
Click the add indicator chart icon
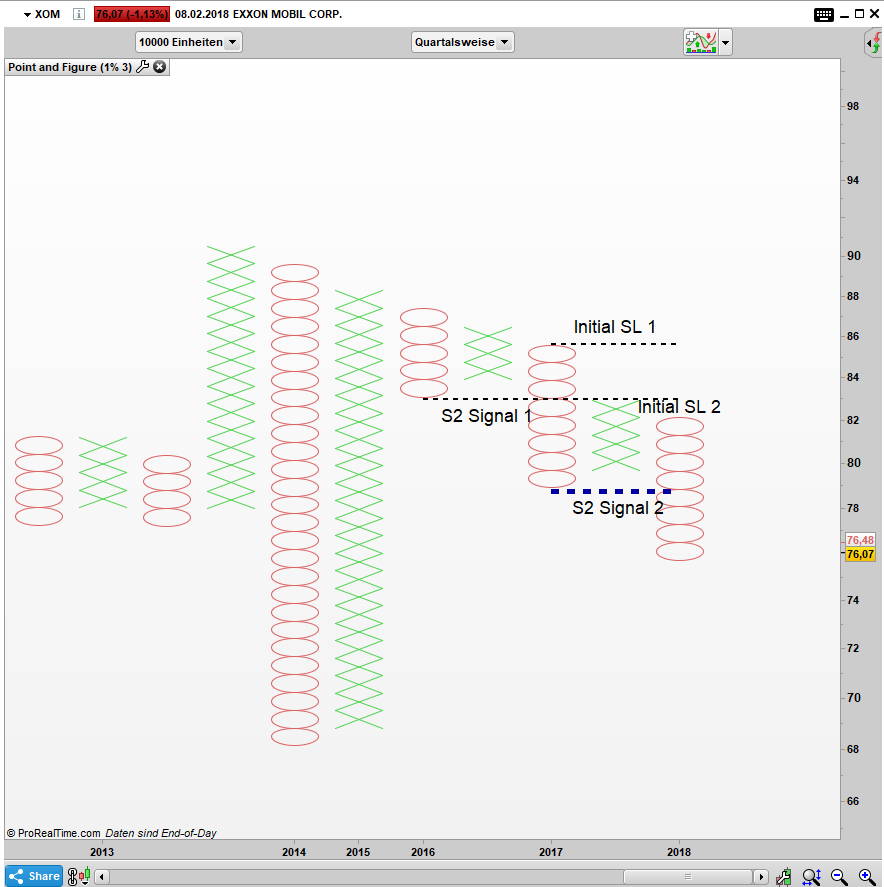[700, 42]
